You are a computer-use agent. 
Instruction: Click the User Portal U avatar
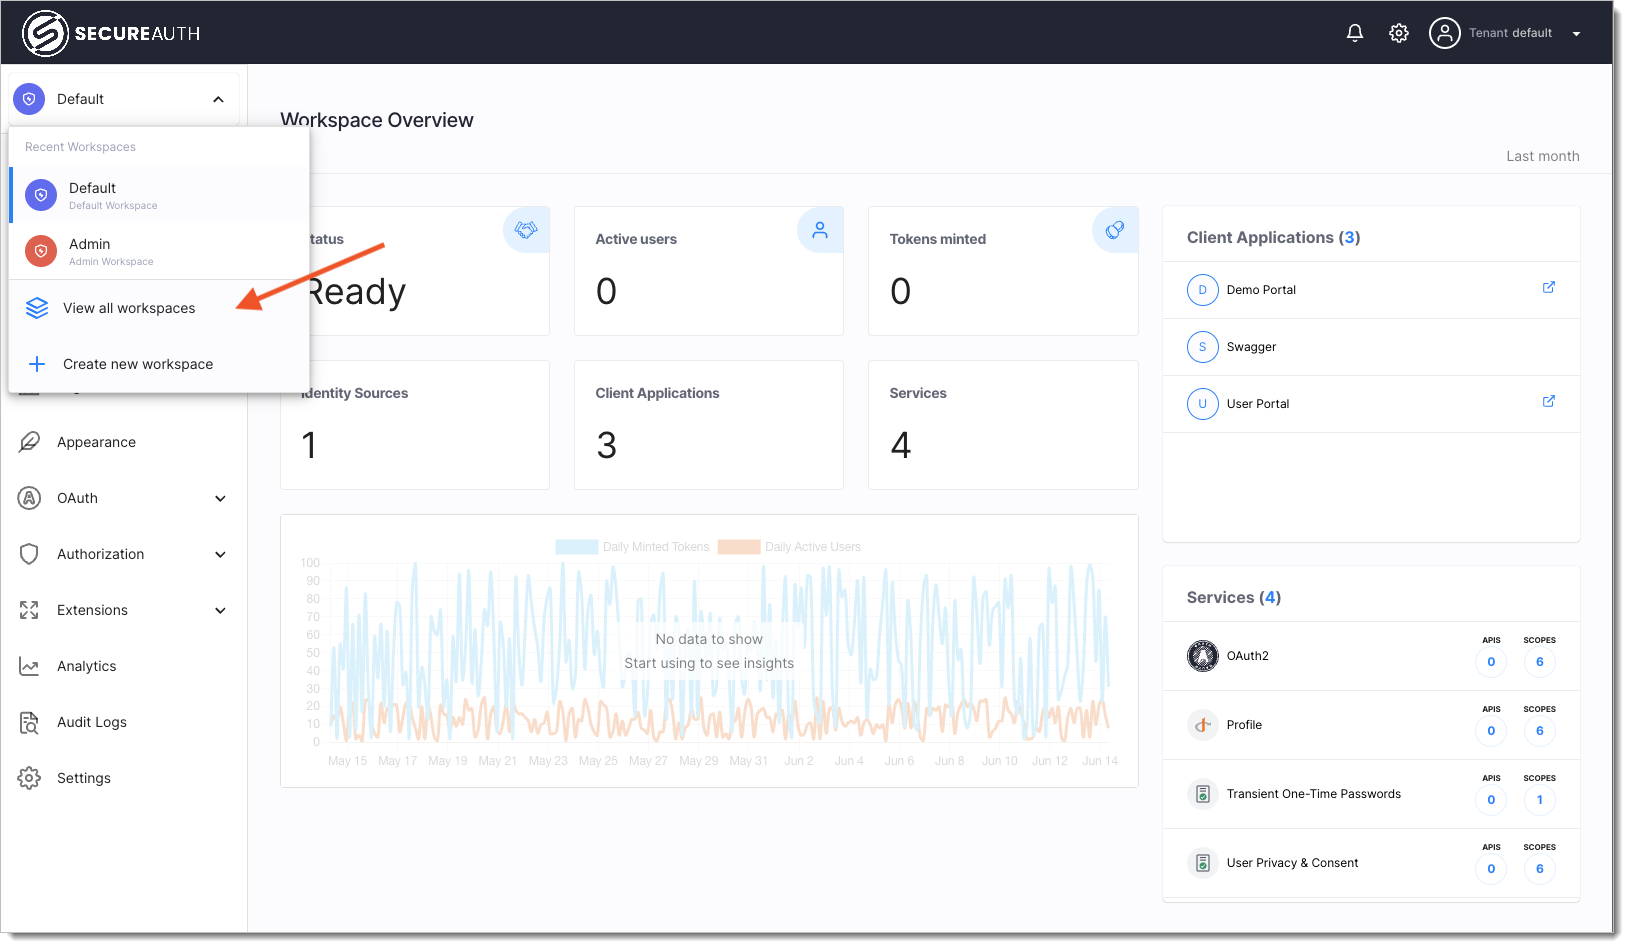click(1202, 404)
